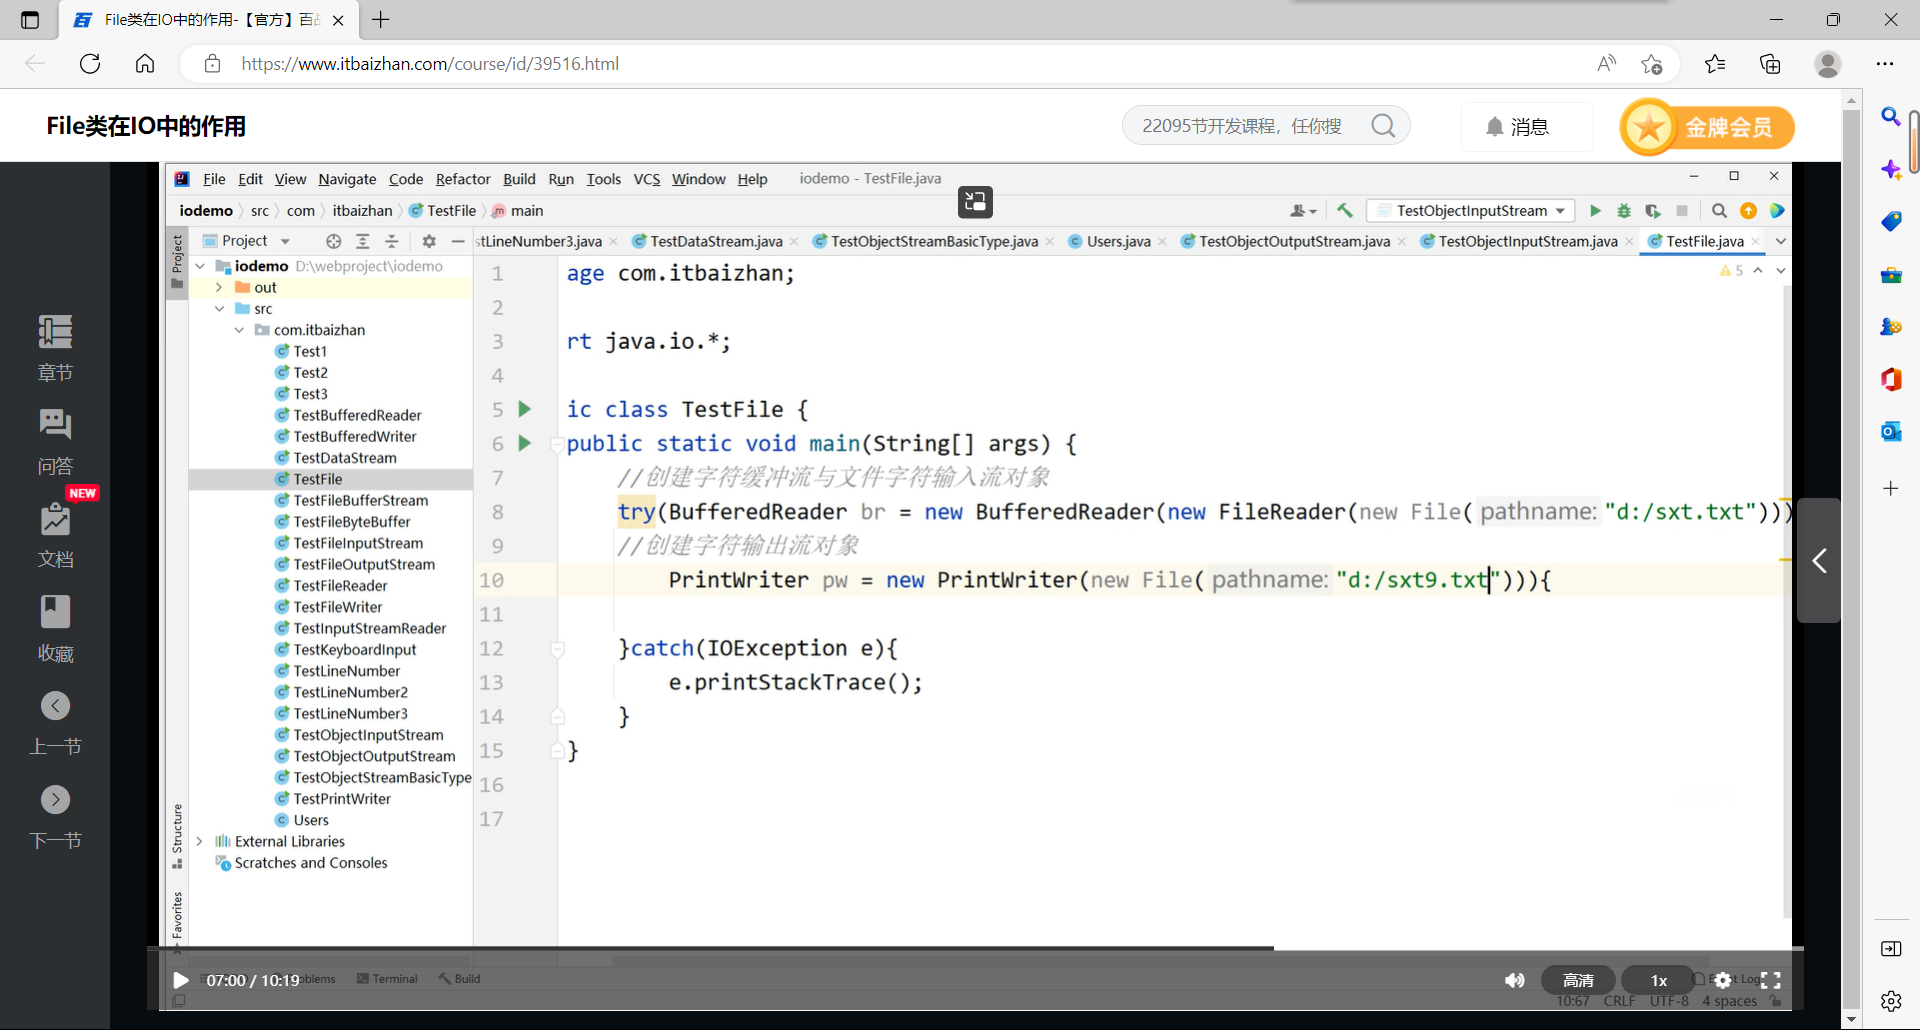Expand the out folder
Viewport: 1920px width, 1030px height.
tap(219, 287)
